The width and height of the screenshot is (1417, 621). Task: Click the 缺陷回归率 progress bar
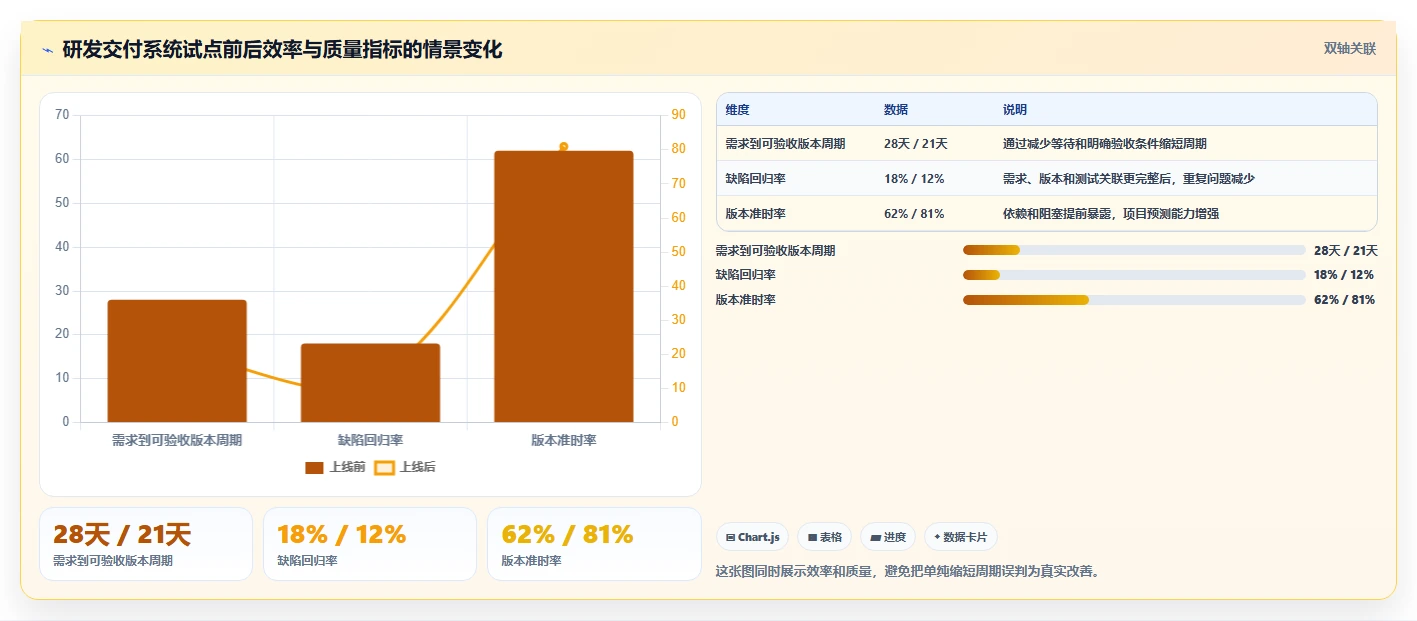[x=1134, y=275]
